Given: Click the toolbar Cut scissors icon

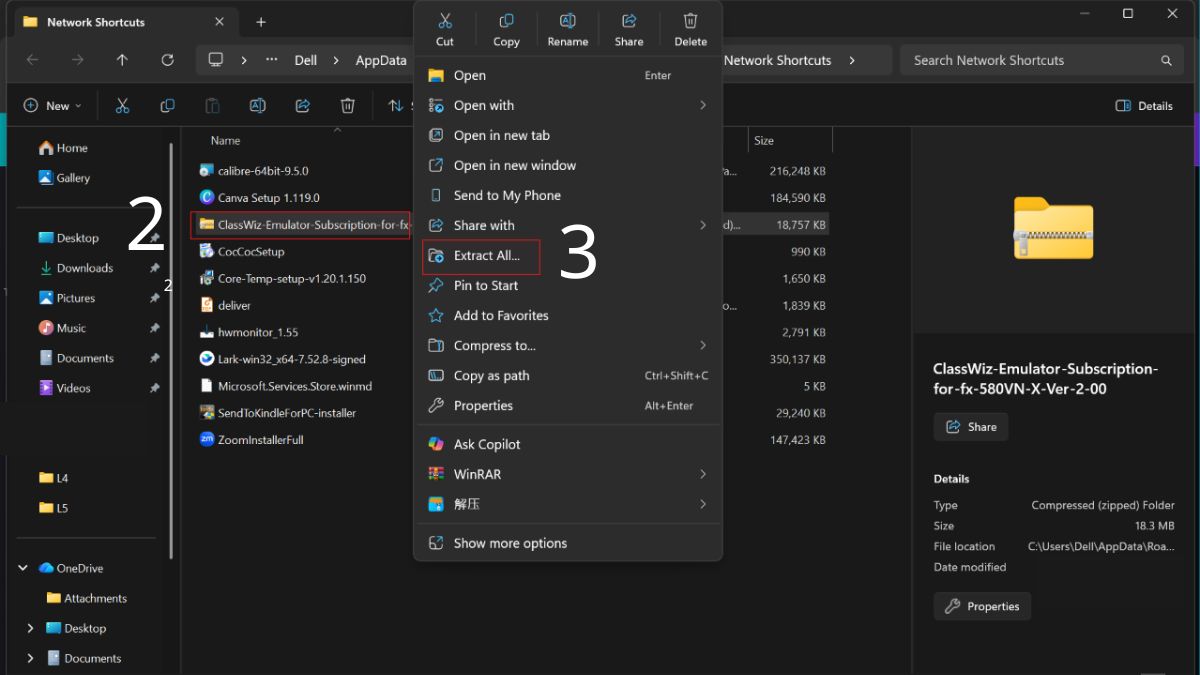Looking at the screenshot, I should click(122, 105).
